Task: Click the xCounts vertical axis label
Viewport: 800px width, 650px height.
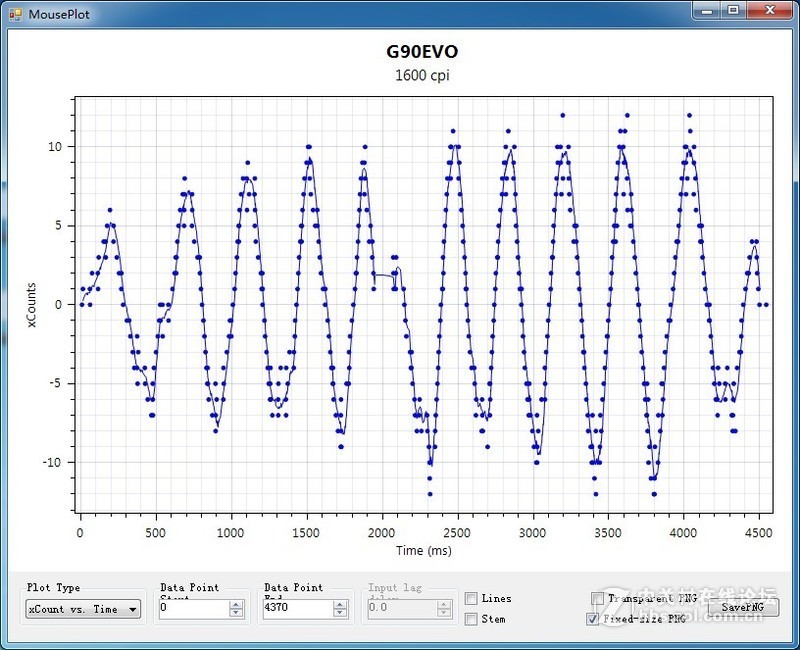Action: coord(31,306)
